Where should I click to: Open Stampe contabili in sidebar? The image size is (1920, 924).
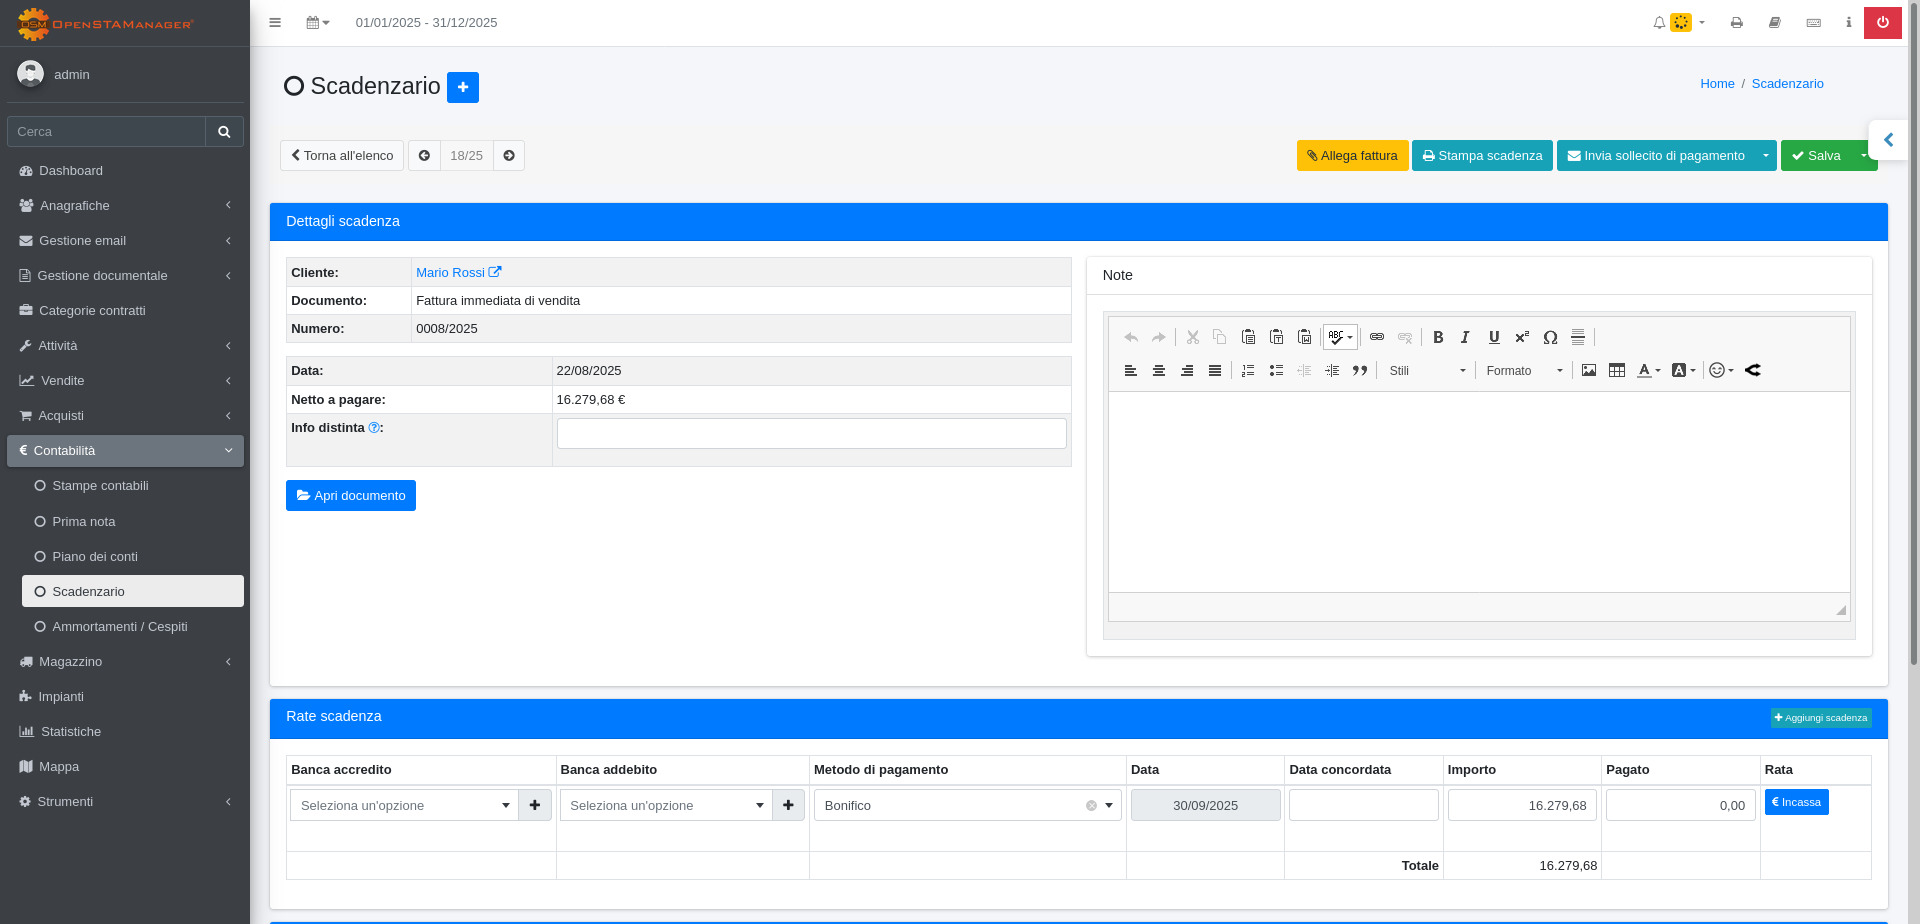[133, 485]
